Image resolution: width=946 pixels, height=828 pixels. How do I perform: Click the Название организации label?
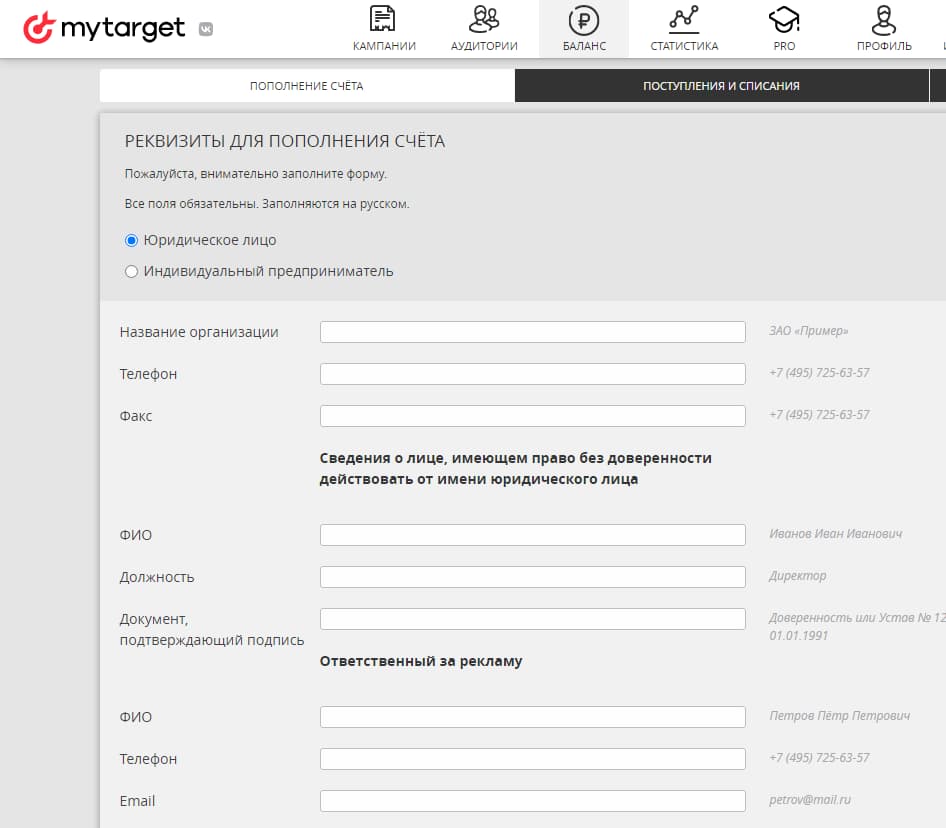(x=199, y=332)
